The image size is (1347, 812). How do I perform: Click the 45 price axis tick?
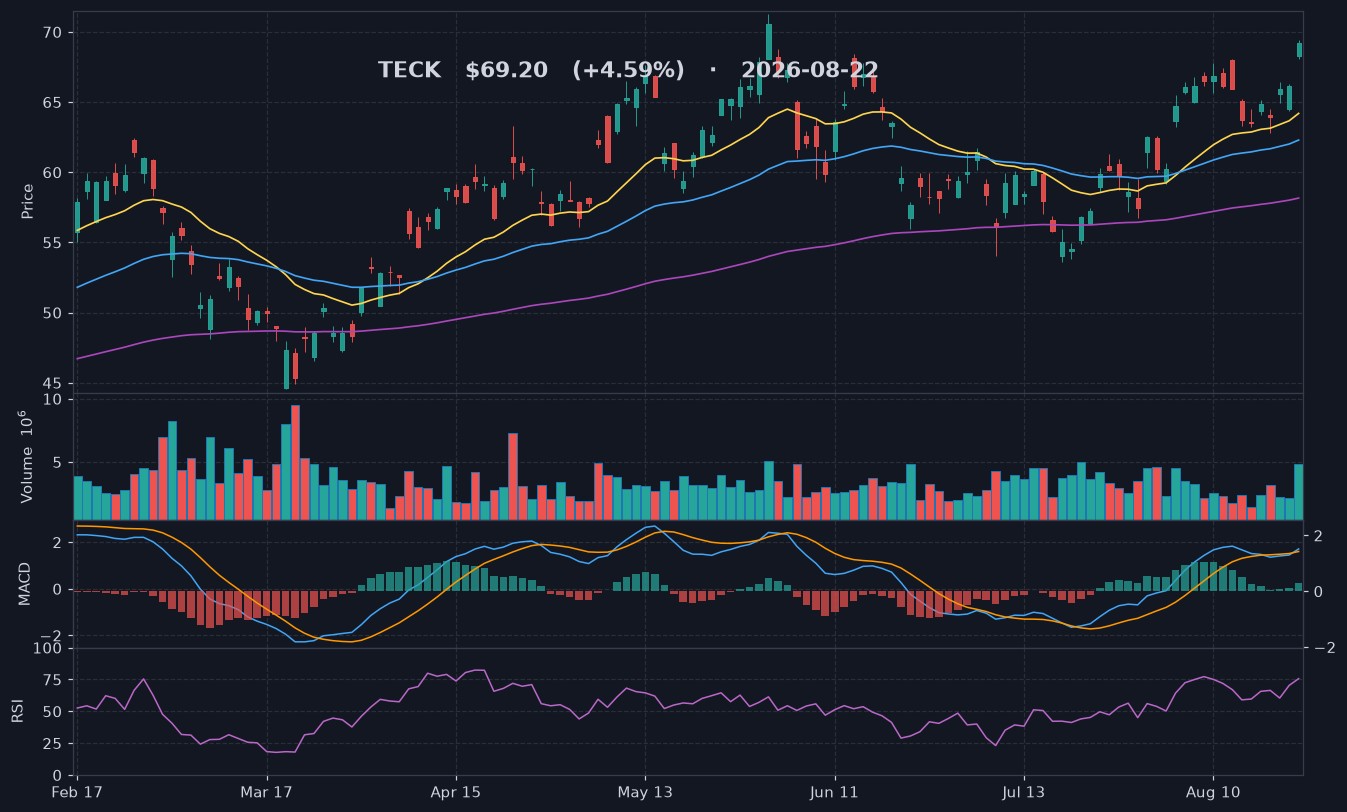(x=52, y=384)
